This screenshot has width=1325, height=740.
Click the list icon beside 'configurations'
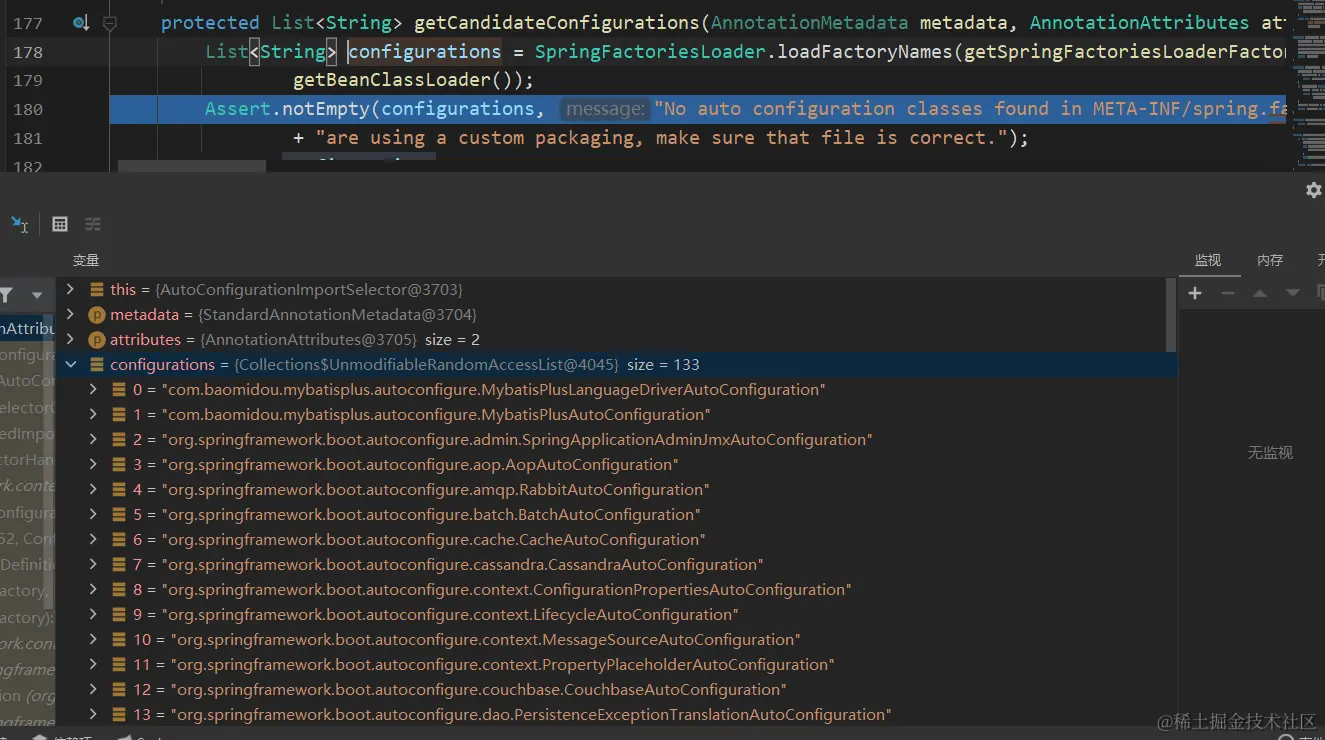tap(97, 365)
